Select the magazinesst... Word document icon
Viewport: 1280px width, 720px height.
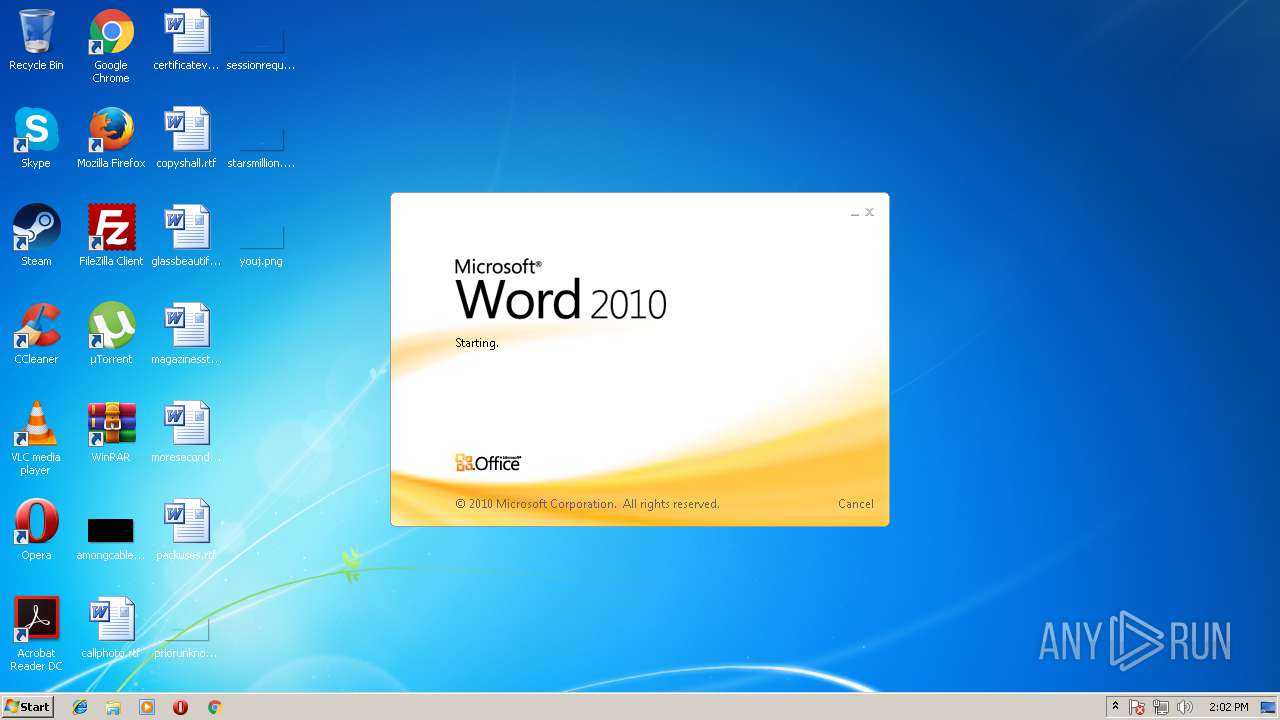186,334
